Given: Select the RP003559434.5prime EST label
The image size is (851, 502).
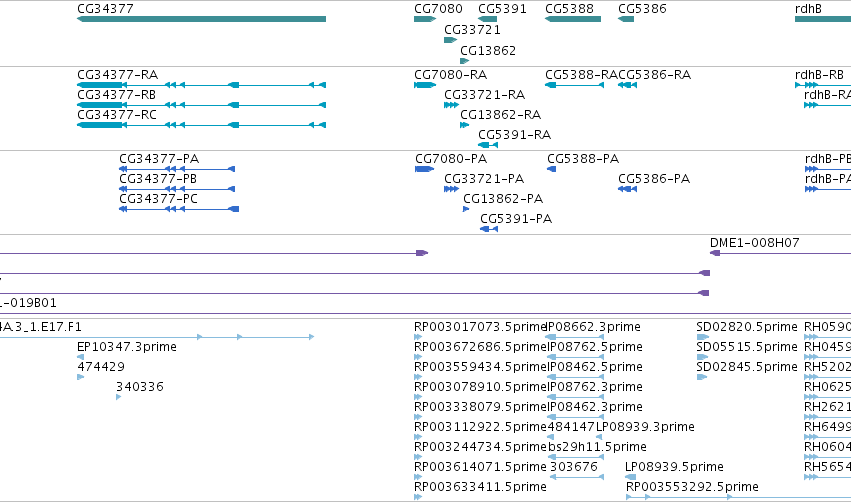Looking at the screenshot, I should coord(480,367).
